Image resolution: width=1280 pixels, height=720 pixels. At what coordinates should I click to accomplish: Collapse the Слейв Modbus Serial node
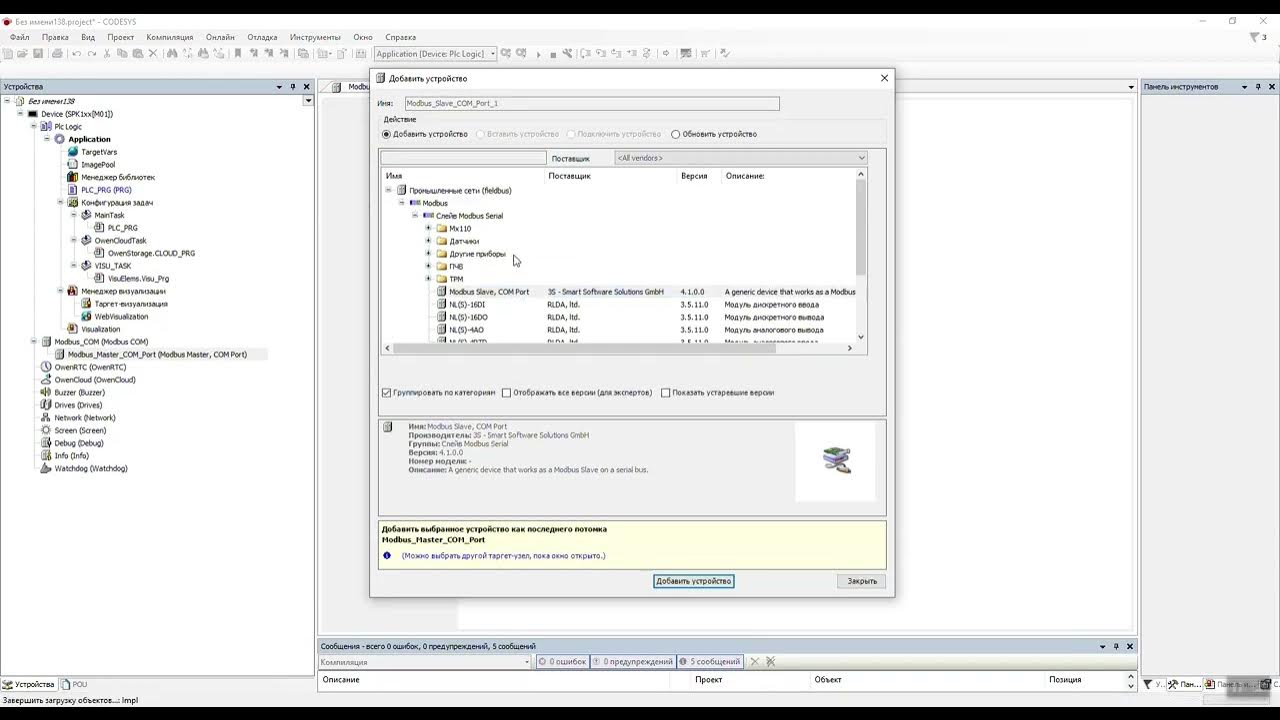[x=415, y=215]
